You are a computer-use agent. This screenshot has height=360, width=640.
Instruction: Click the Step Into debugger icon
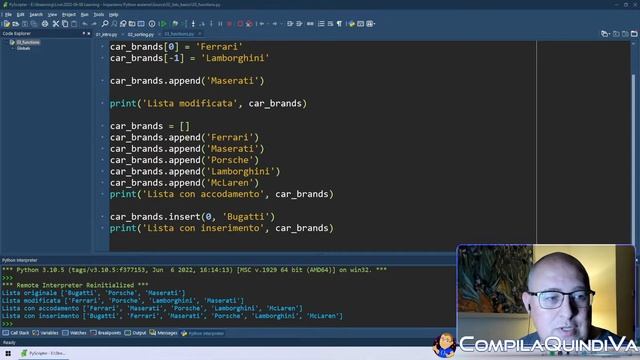(193, 24)
